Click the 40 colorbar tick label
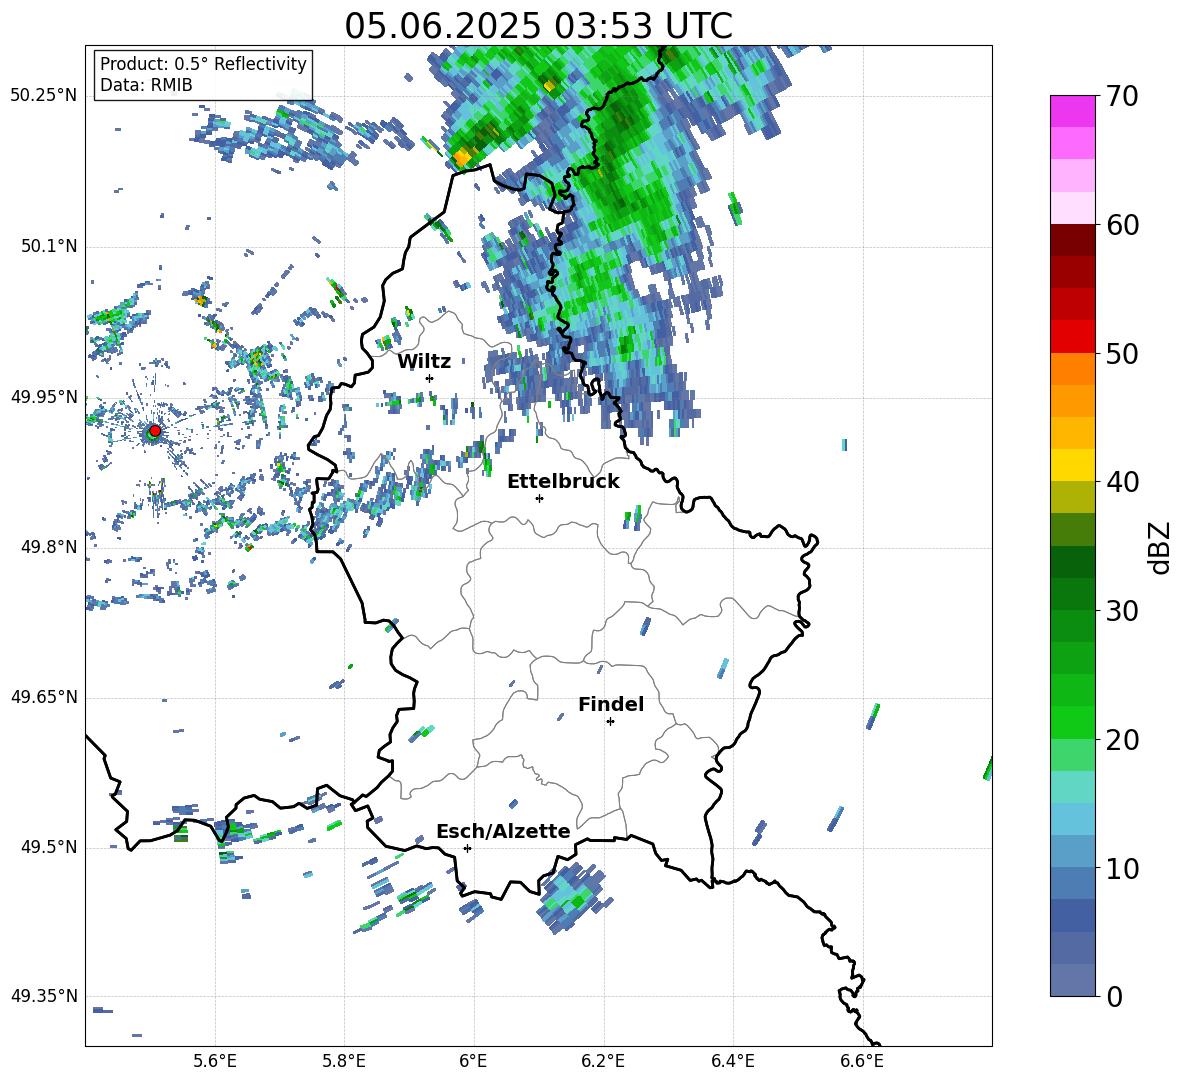This screenshot has width=1184, height=1081. click(x=1122, y=482)
